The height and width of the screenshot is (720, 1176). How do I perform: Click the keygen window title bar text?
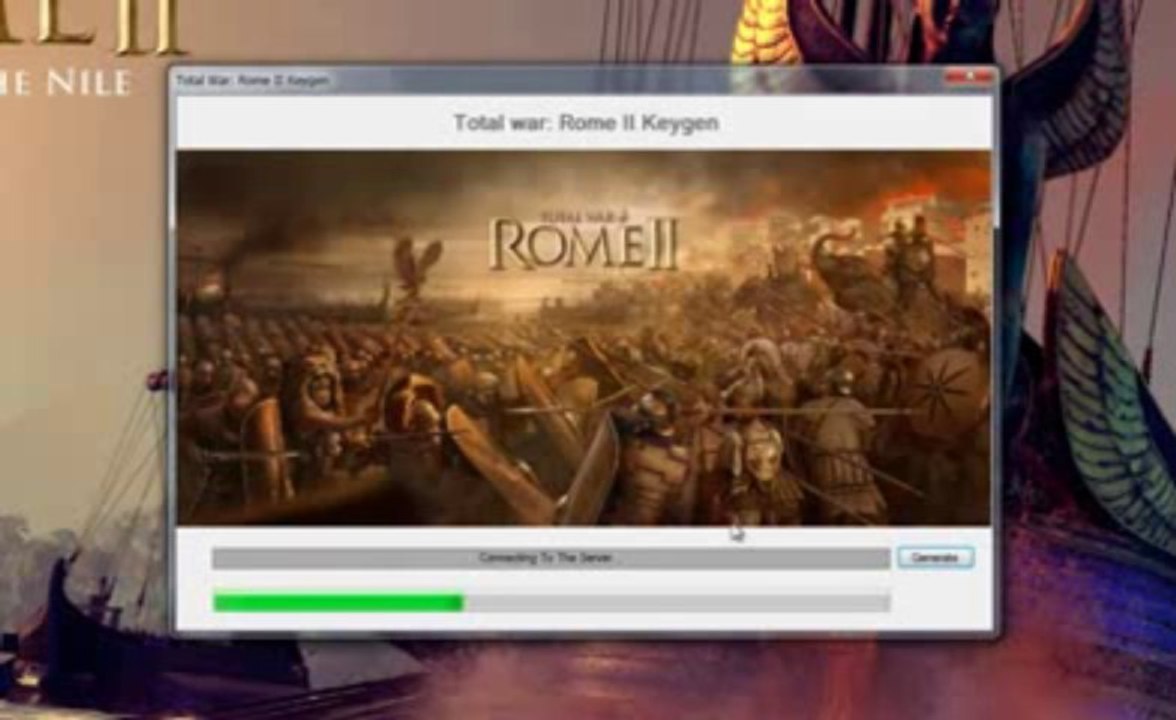click(x=252, y=80)
